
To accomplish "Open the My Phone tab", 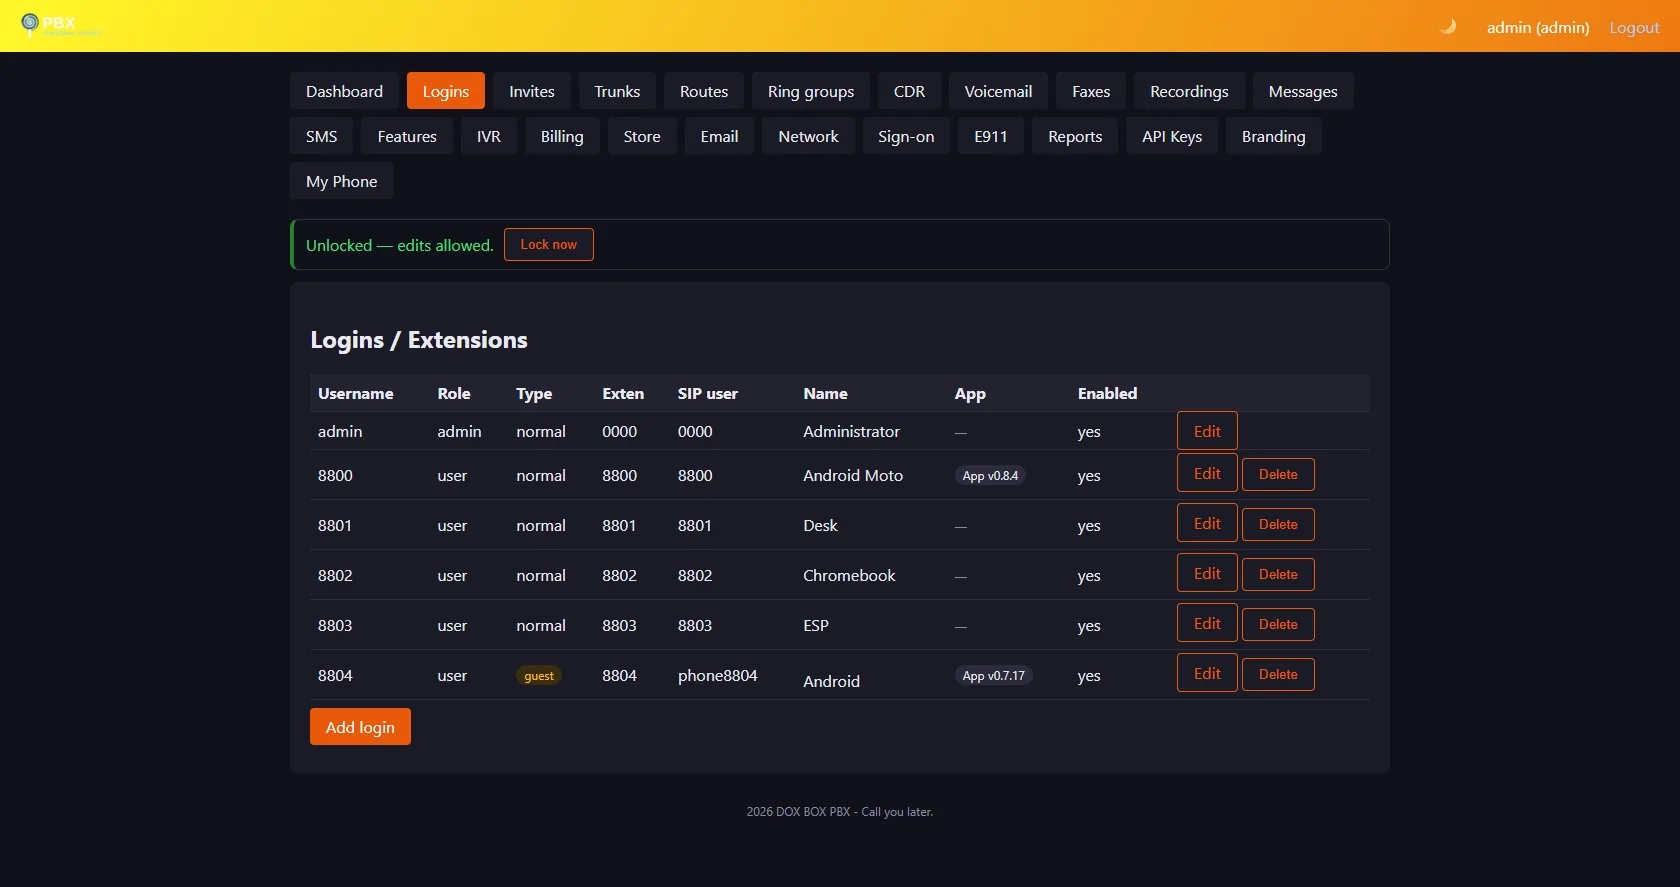I will [341, 181].
